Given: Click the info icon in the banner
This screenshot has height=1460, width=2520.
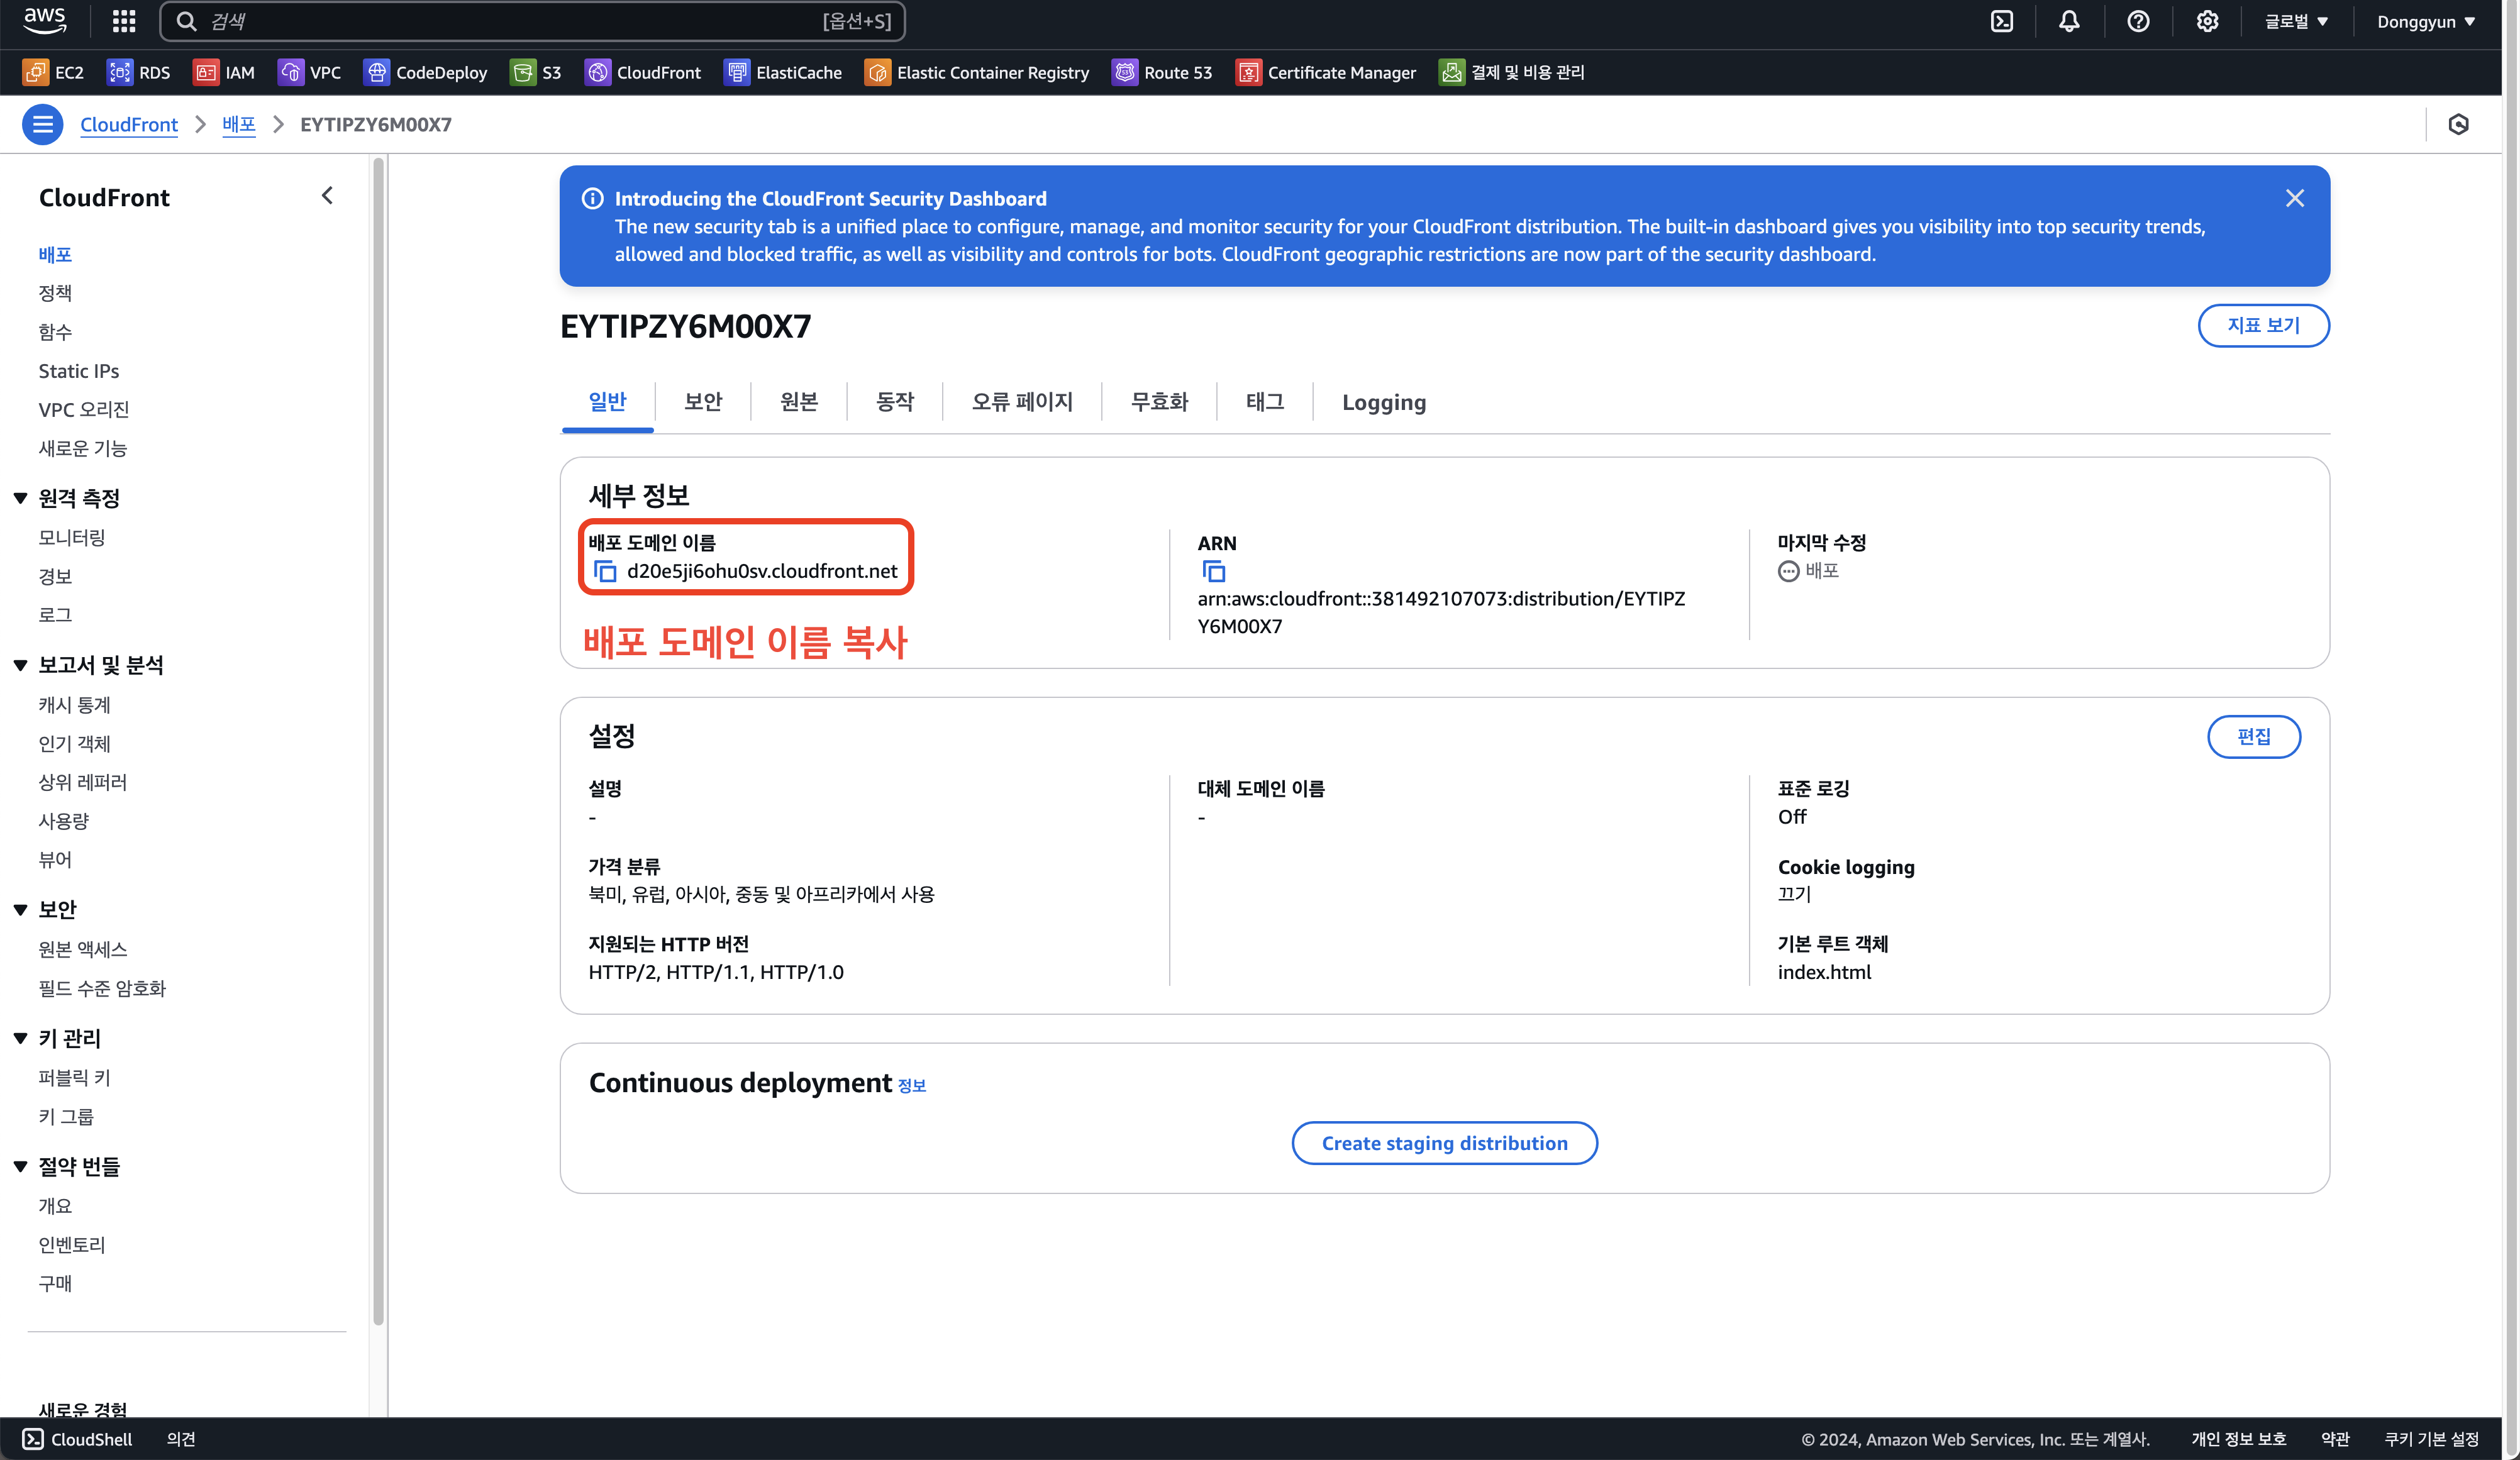Looking at the screenshot, I should 592,198.
